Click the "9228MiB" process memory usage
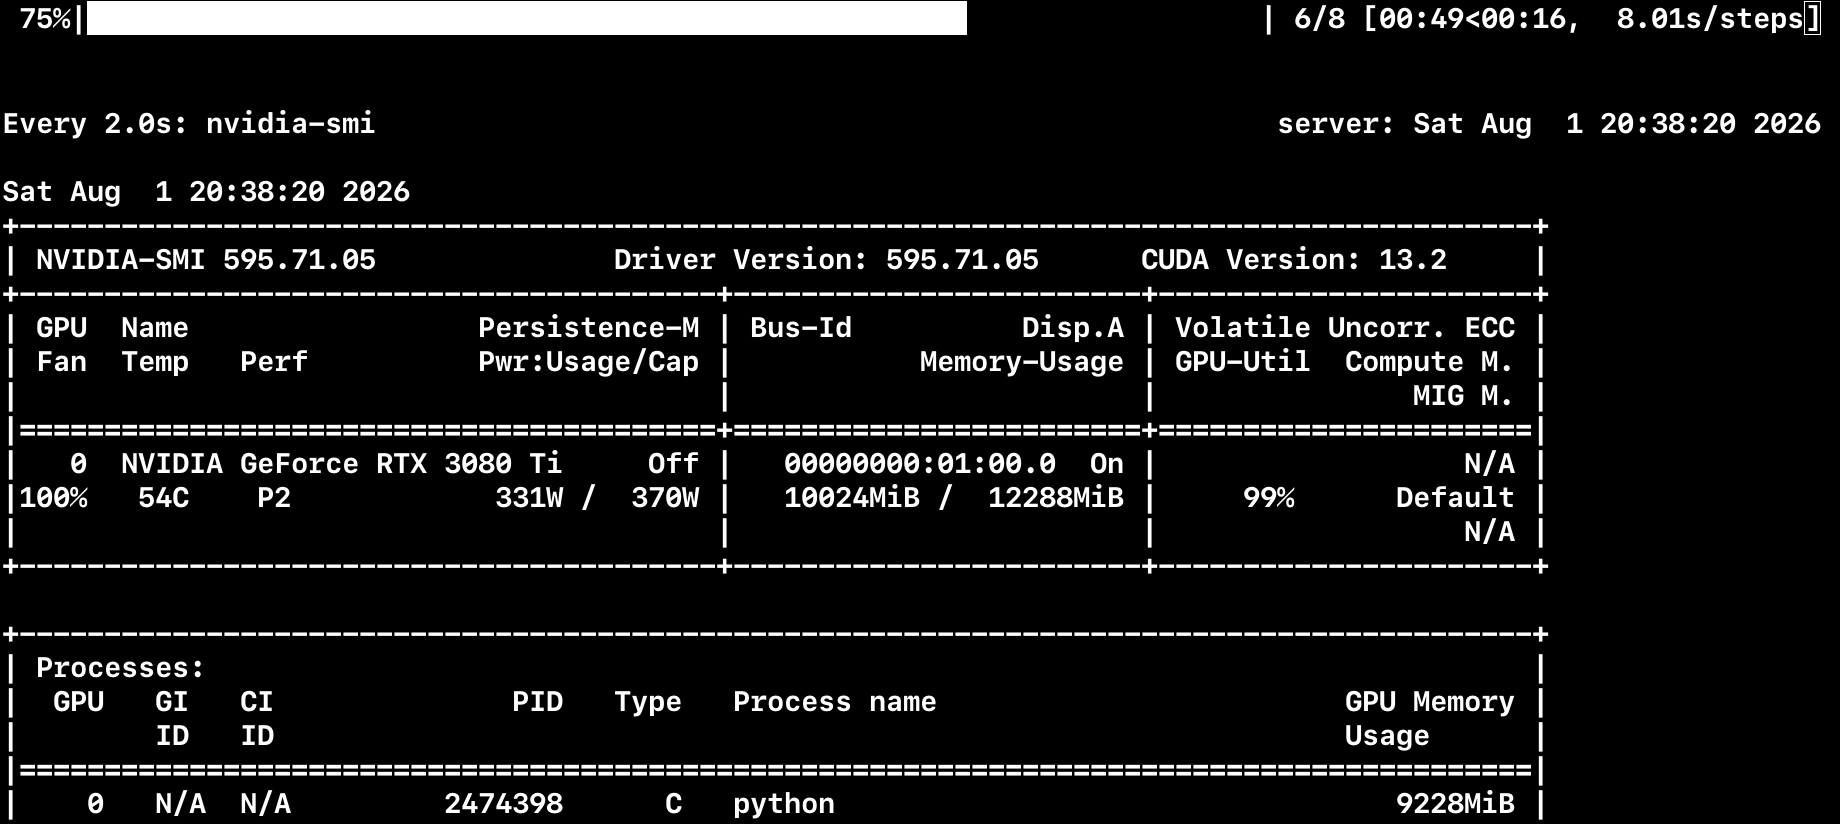 (x=1455, y=803)
